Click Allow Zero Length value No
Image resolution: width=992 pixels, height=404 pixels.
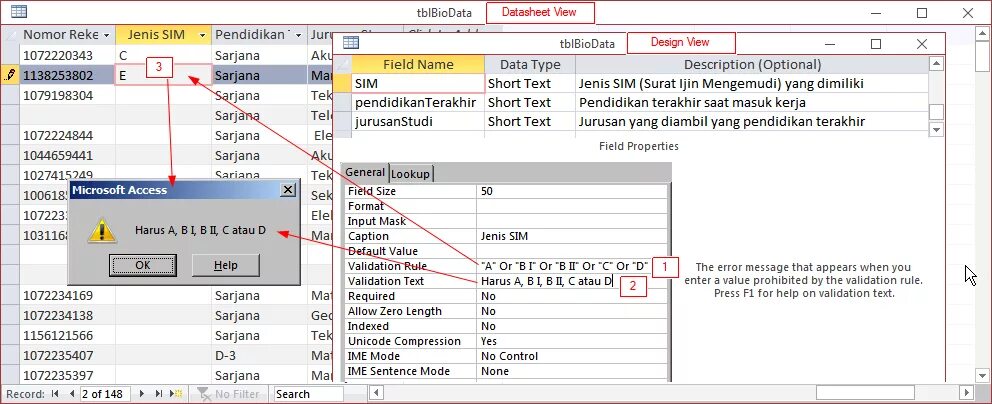pyautogui.click(x=572, y=311)
